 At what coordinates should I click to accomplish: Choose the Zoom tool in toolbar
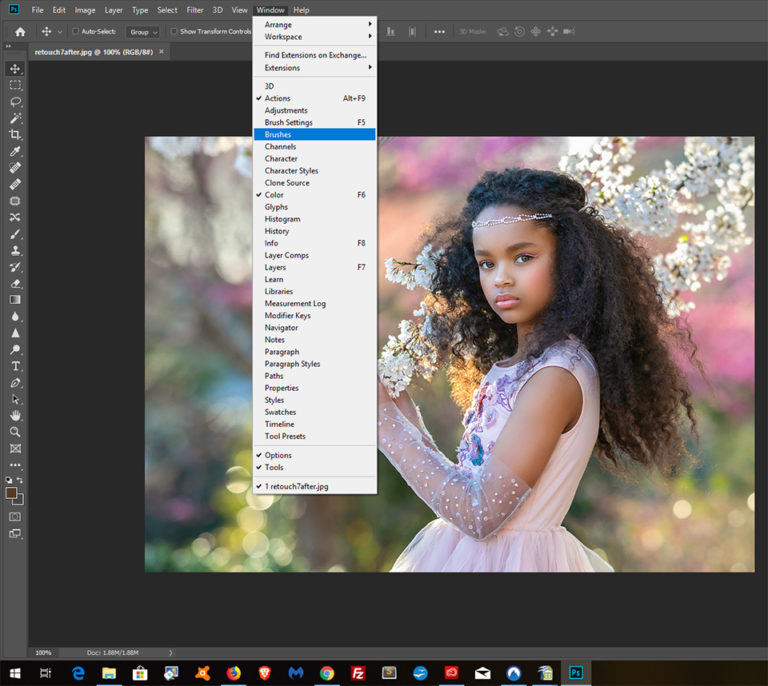pyautogui.click(x=15, y=432)
